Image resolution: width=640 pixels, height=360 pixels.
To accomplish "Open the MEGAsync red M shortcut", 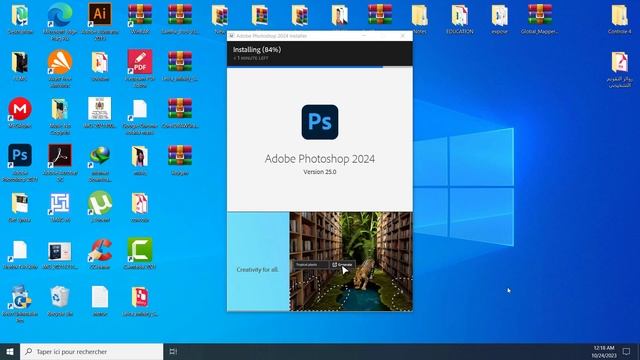I will pyautogui.click(x=20, y=109).
